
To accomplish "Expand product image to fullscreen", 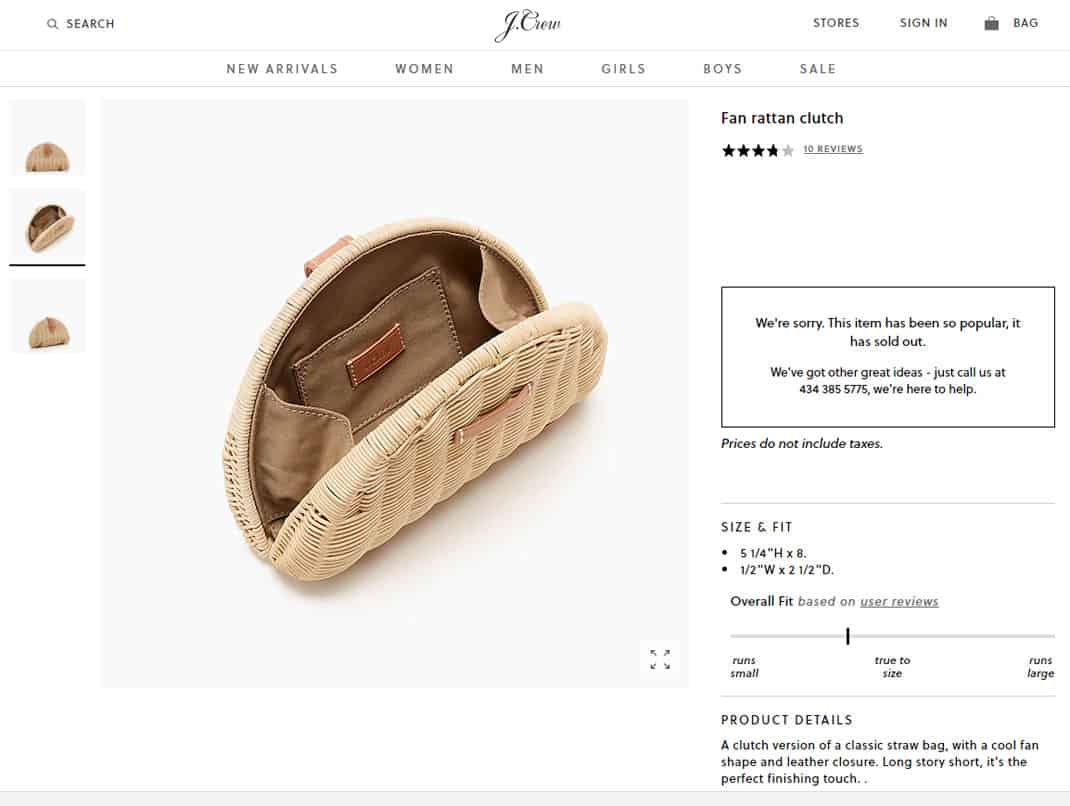I will point(660,659).
